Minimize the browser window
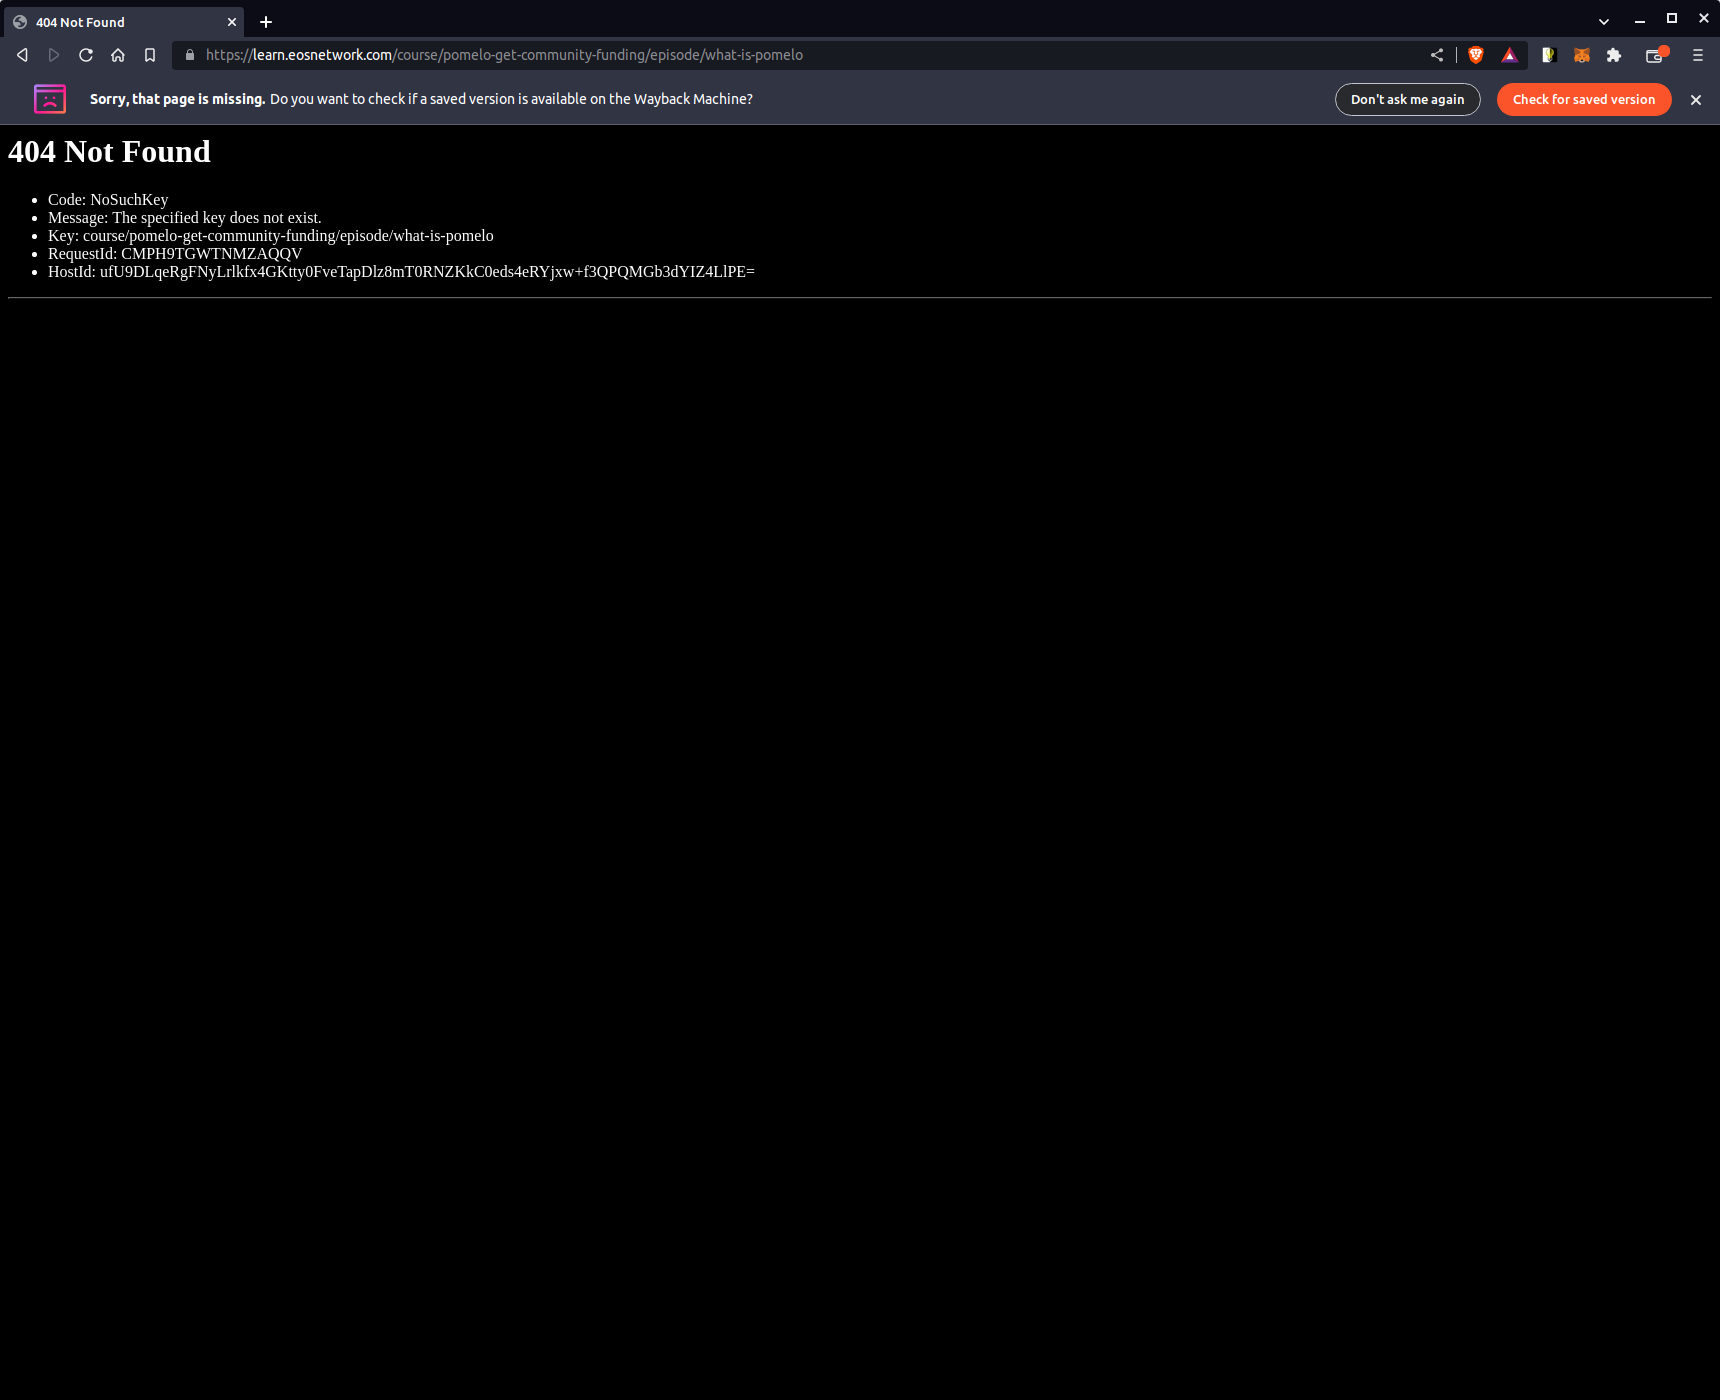 (x=1640, y=20)
